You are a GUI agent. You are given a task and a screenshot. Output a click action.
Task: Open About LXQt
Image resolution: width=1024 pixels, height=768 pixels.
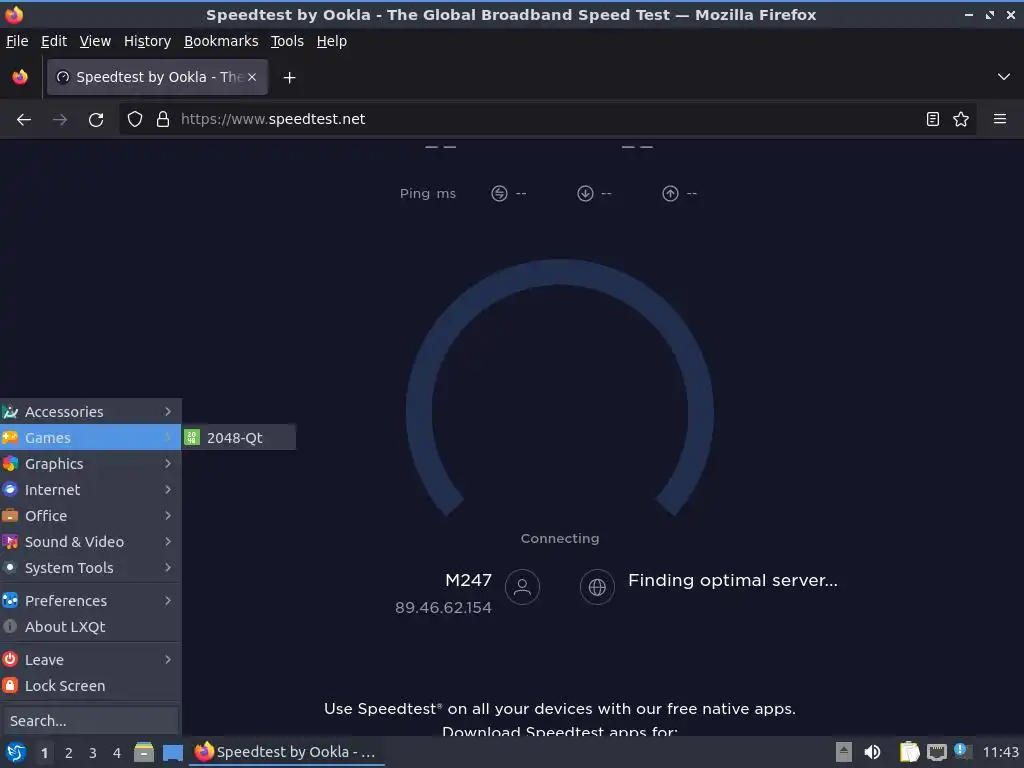coord(91,627)
